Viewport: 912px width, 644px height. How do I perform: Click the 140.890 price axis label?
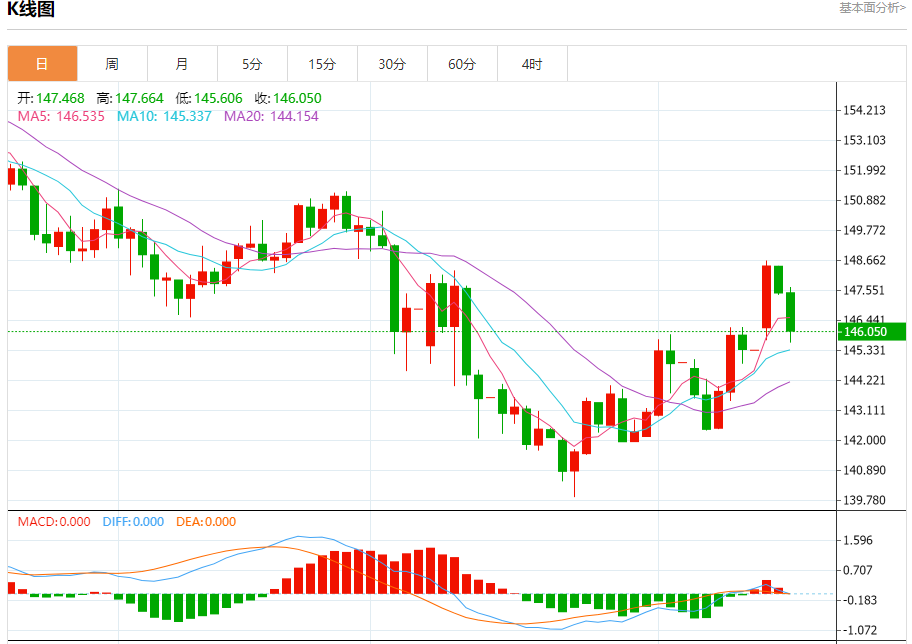point(864,471)
